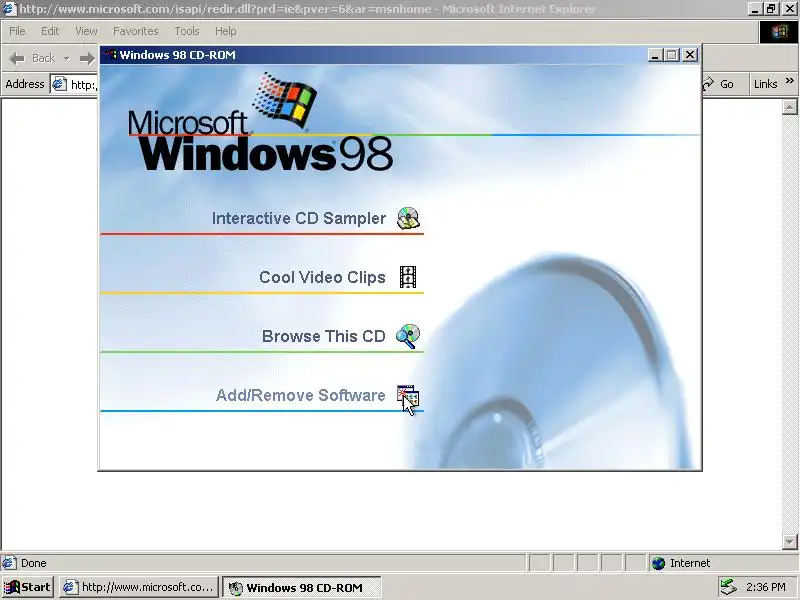The image size is (800, 600).
Task: Click the Start button
Action: point(28,587)
